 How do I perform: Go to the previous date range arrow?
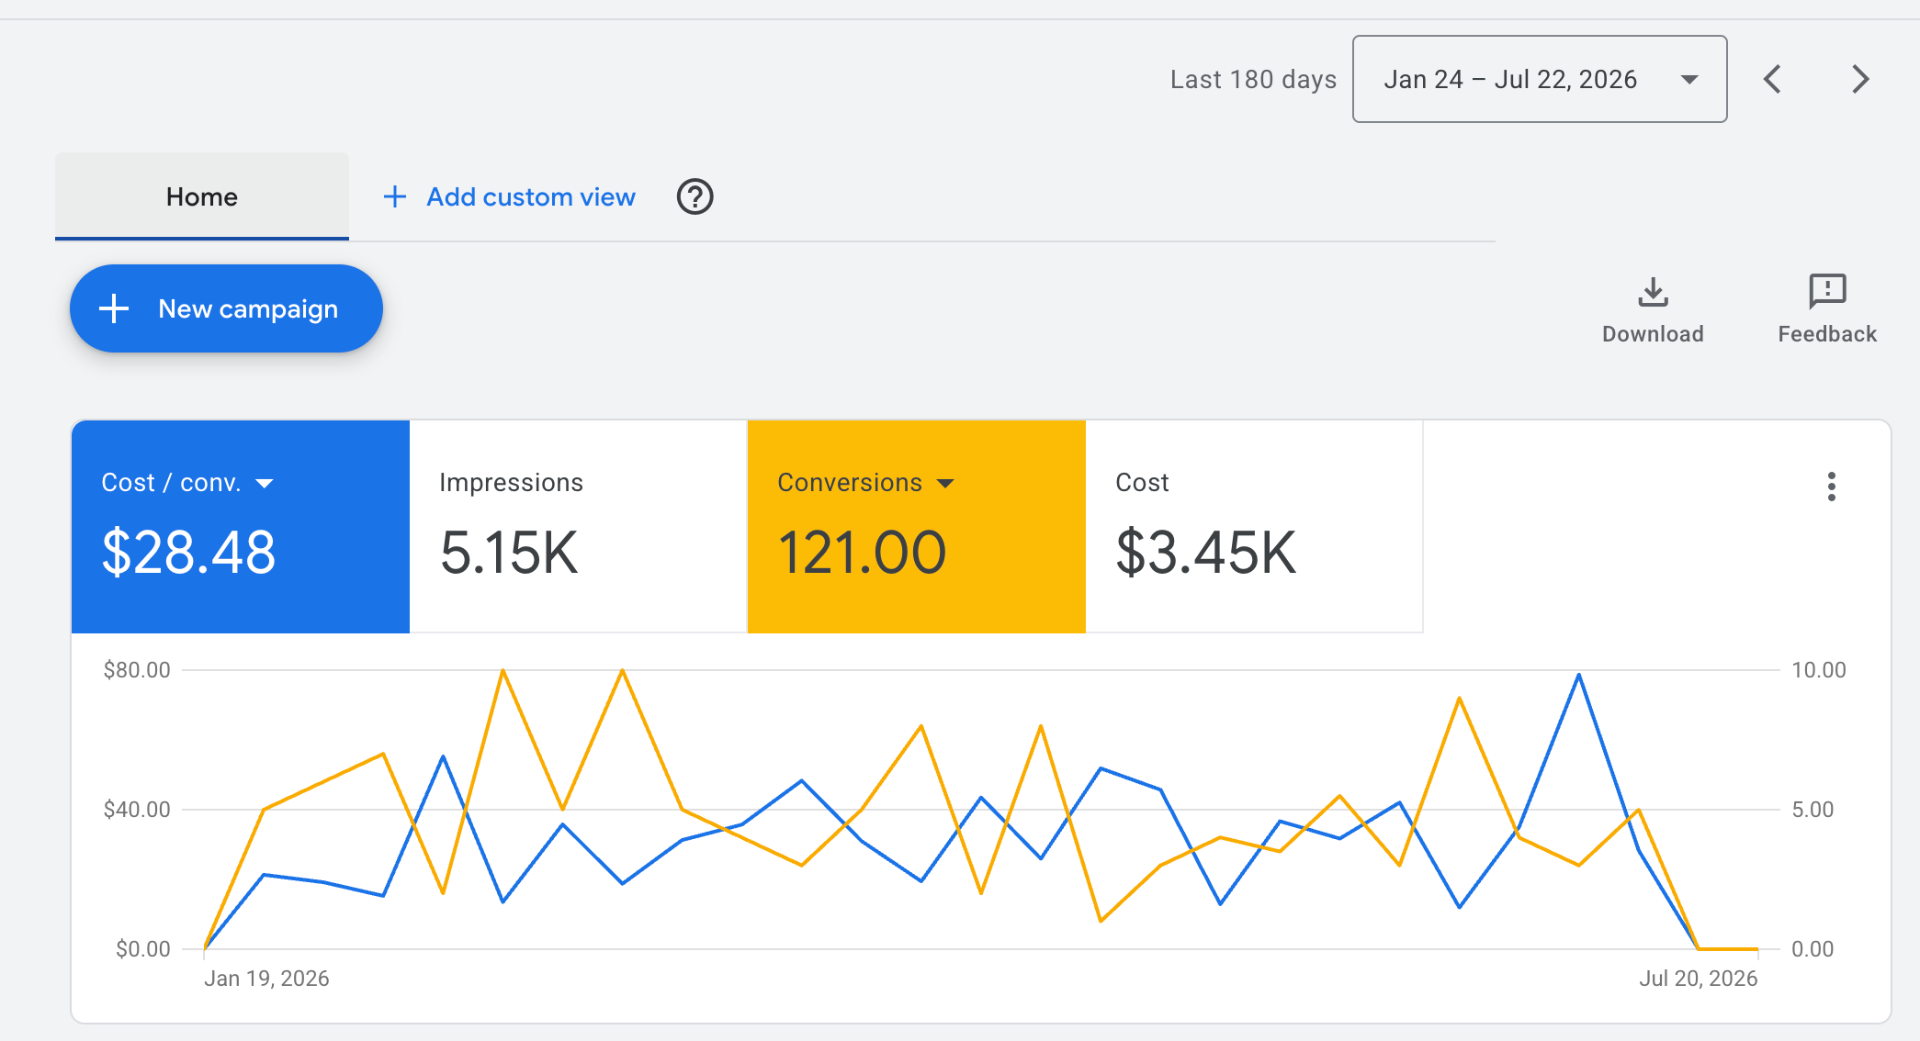coord(1772,79)
